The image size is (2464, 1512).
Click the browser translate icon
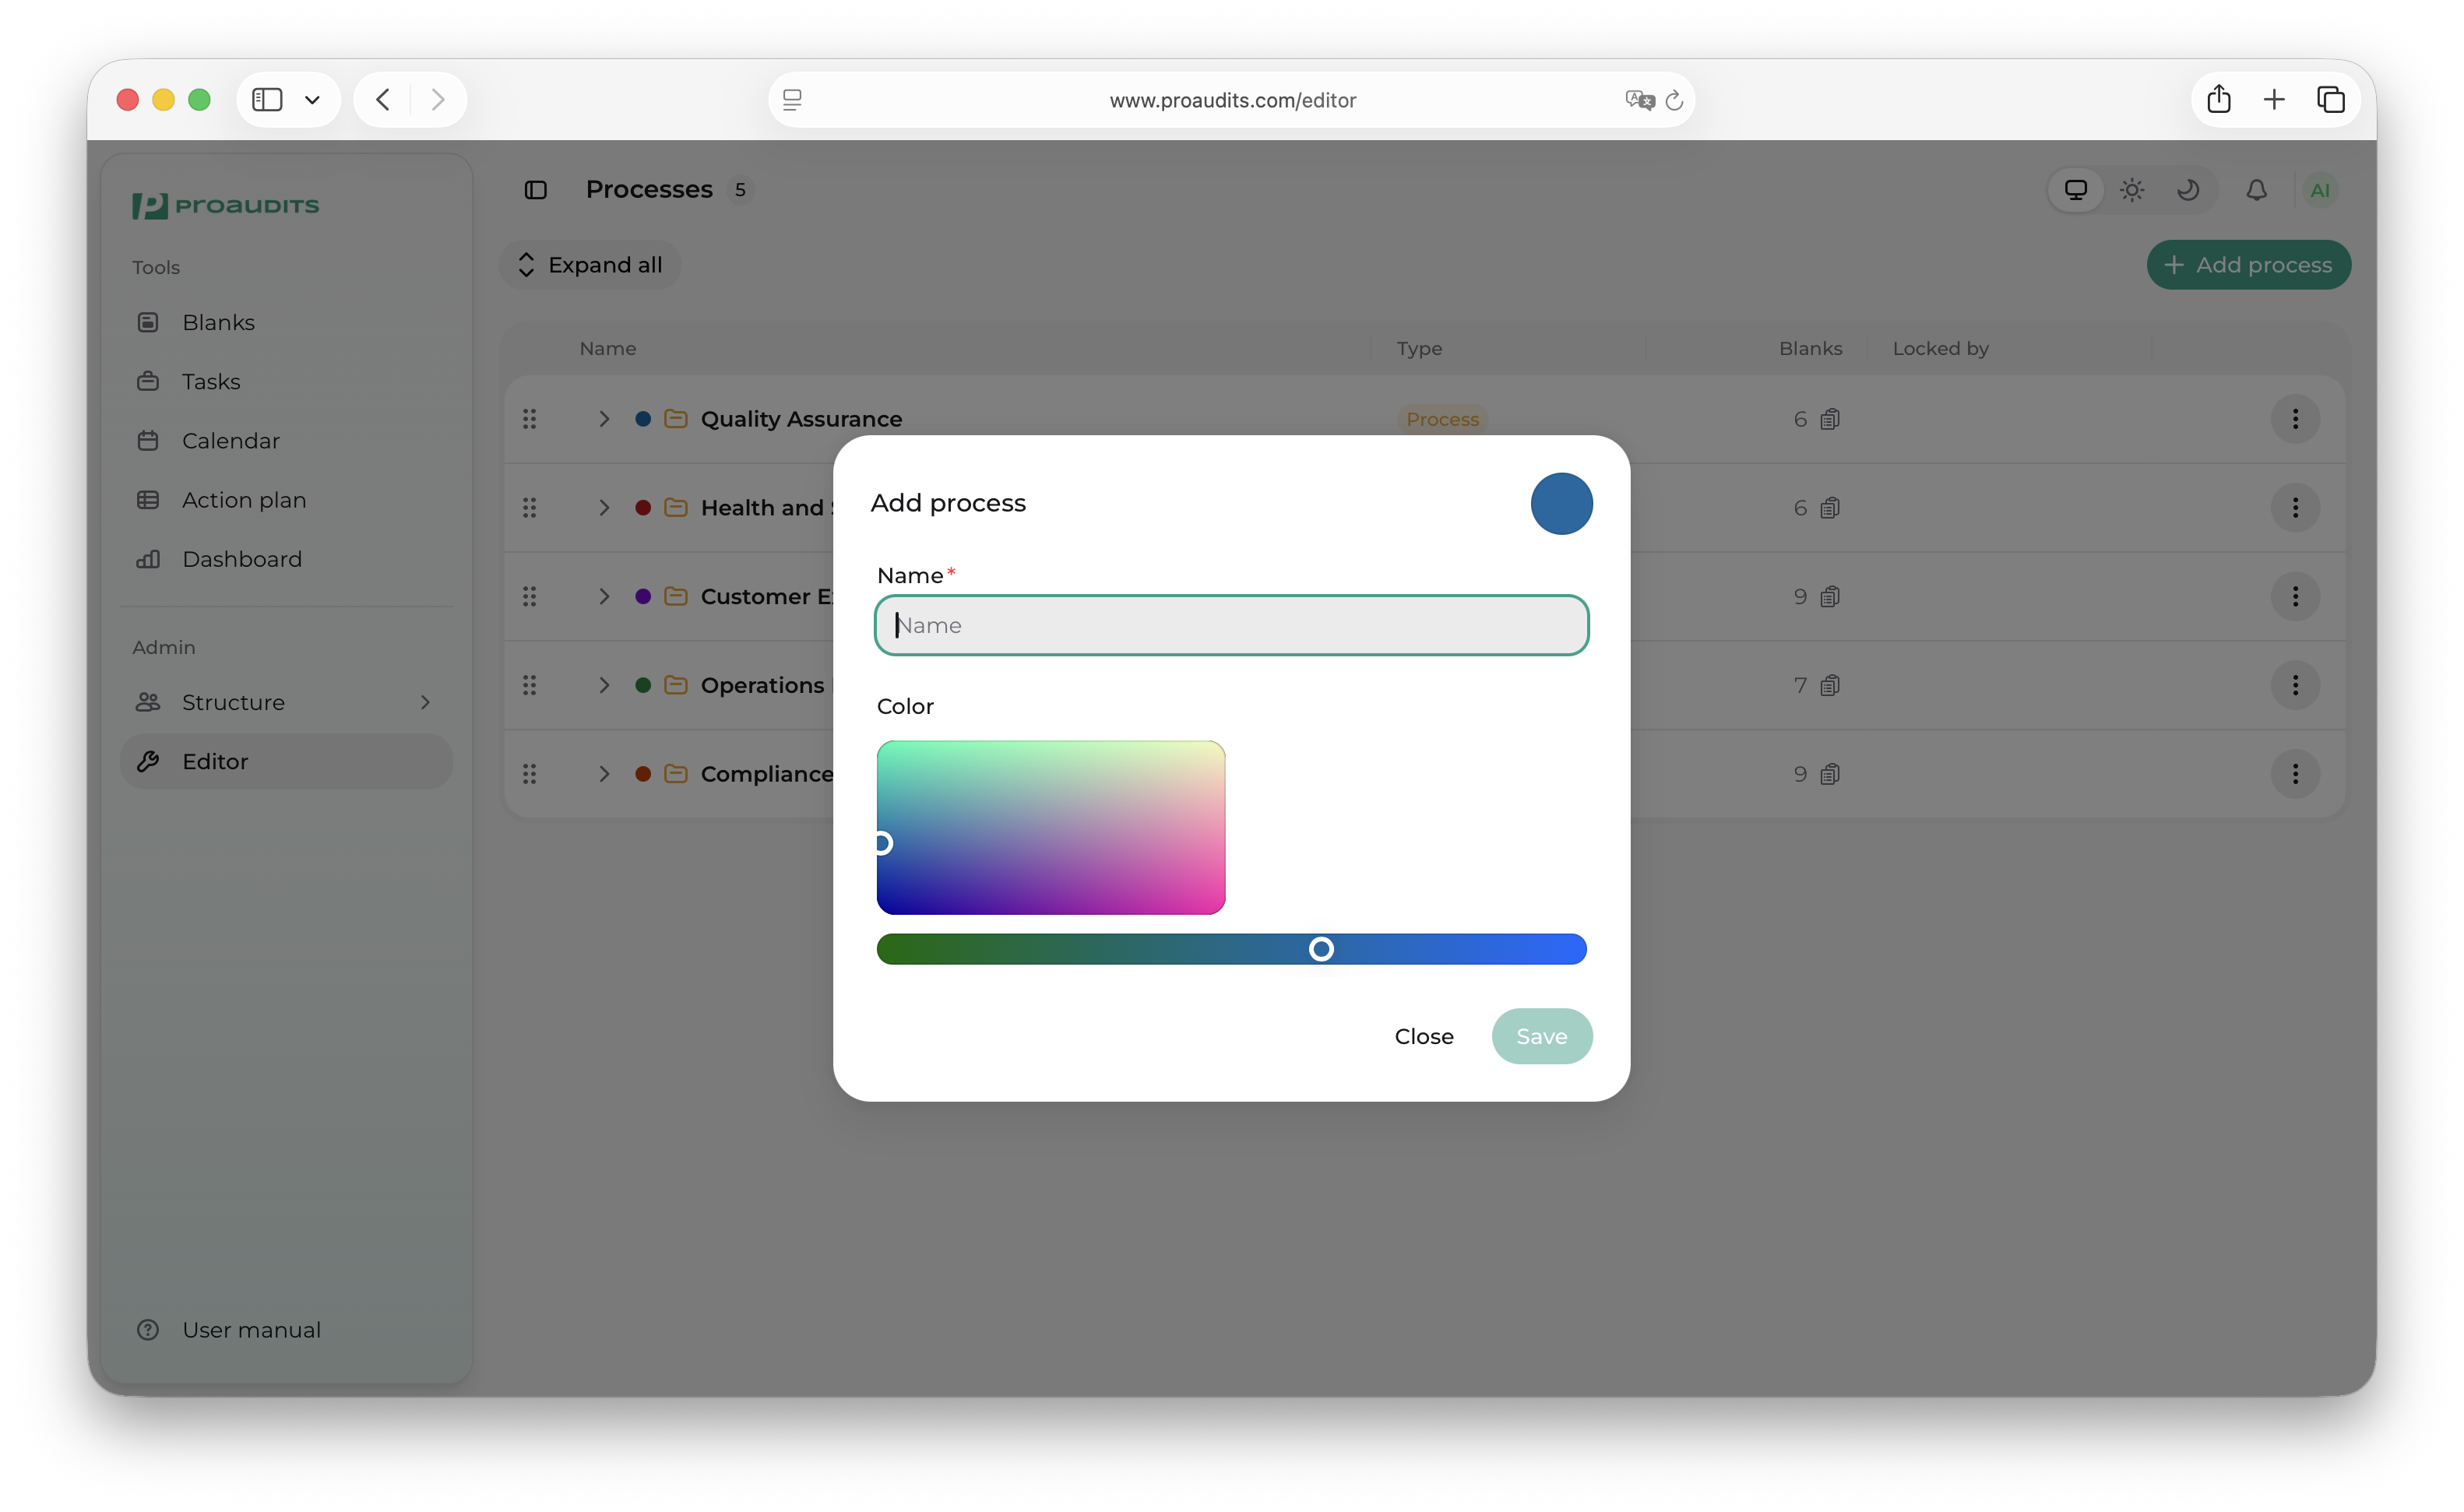pyautogui.click(x=1640, y=100)
